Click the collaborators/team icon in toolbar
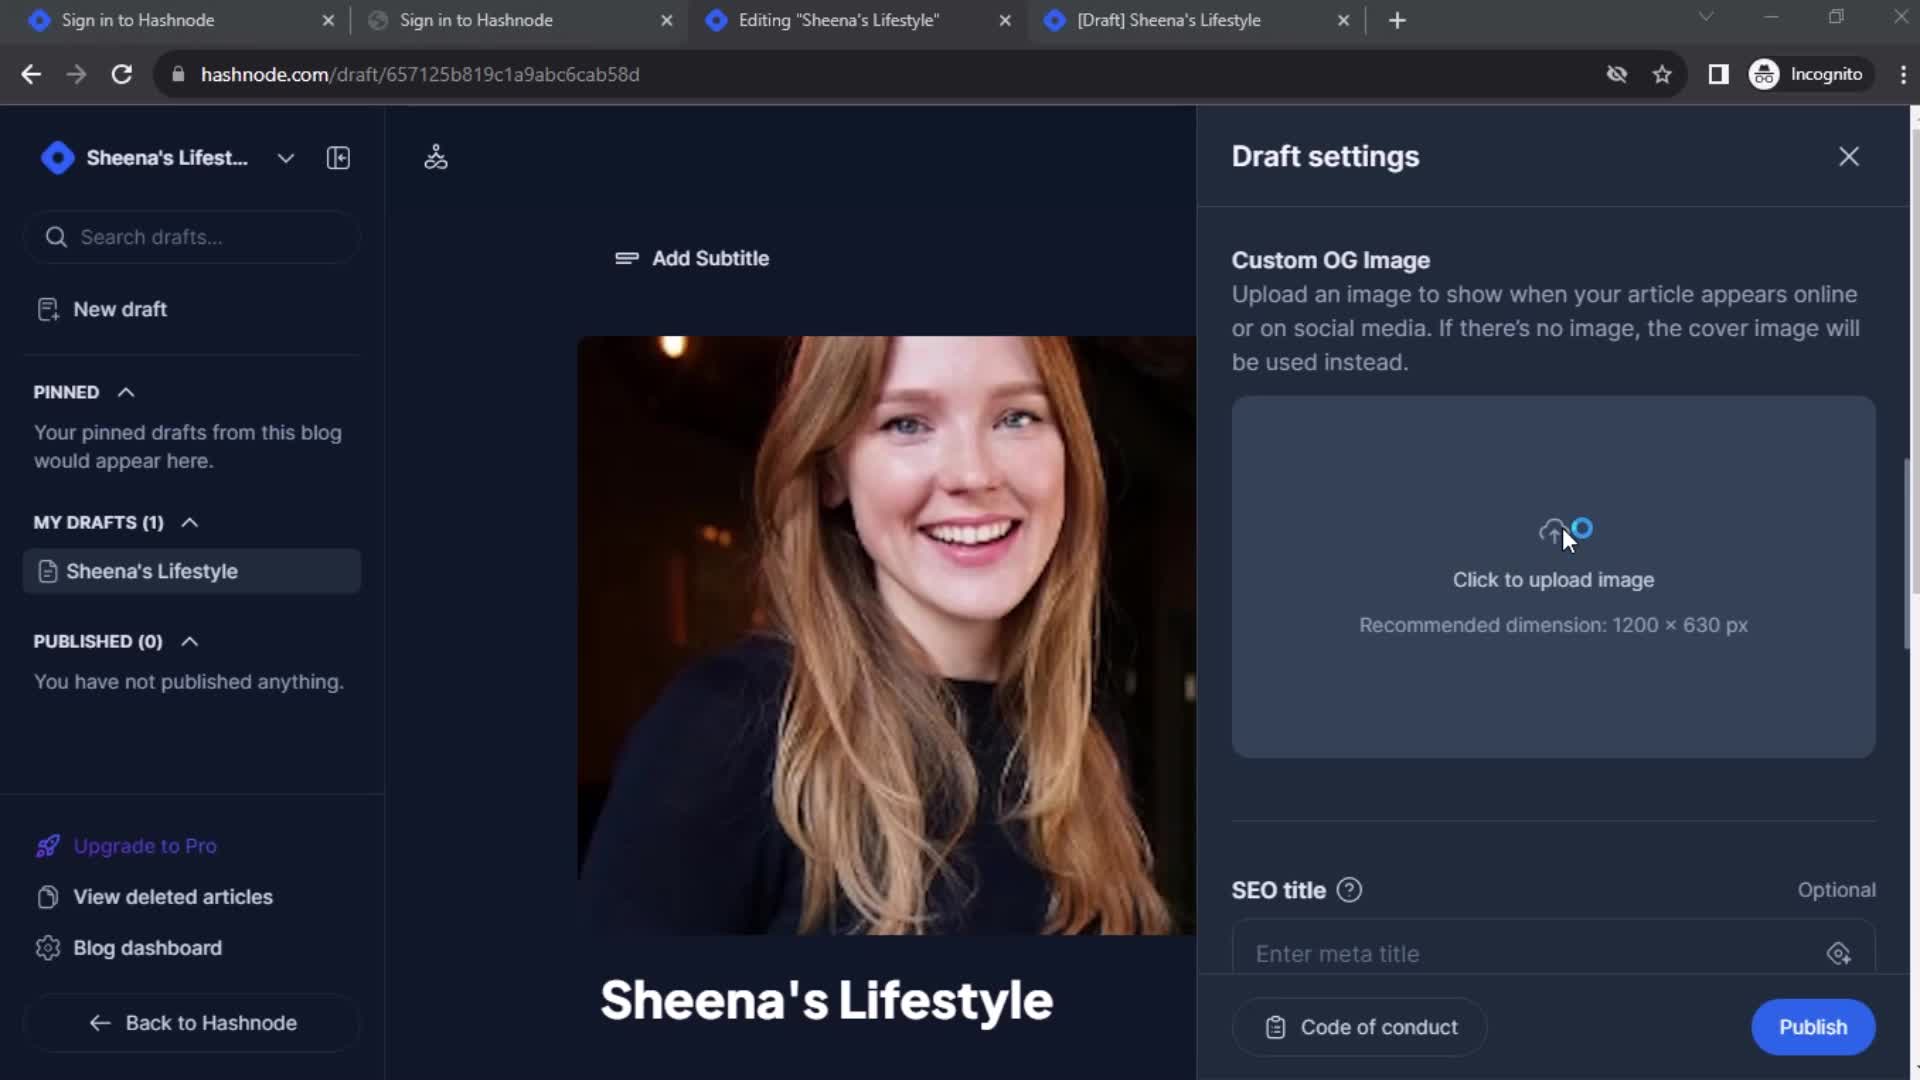The width and height of the screenshot is (1920, 1080). click(435, 157)
